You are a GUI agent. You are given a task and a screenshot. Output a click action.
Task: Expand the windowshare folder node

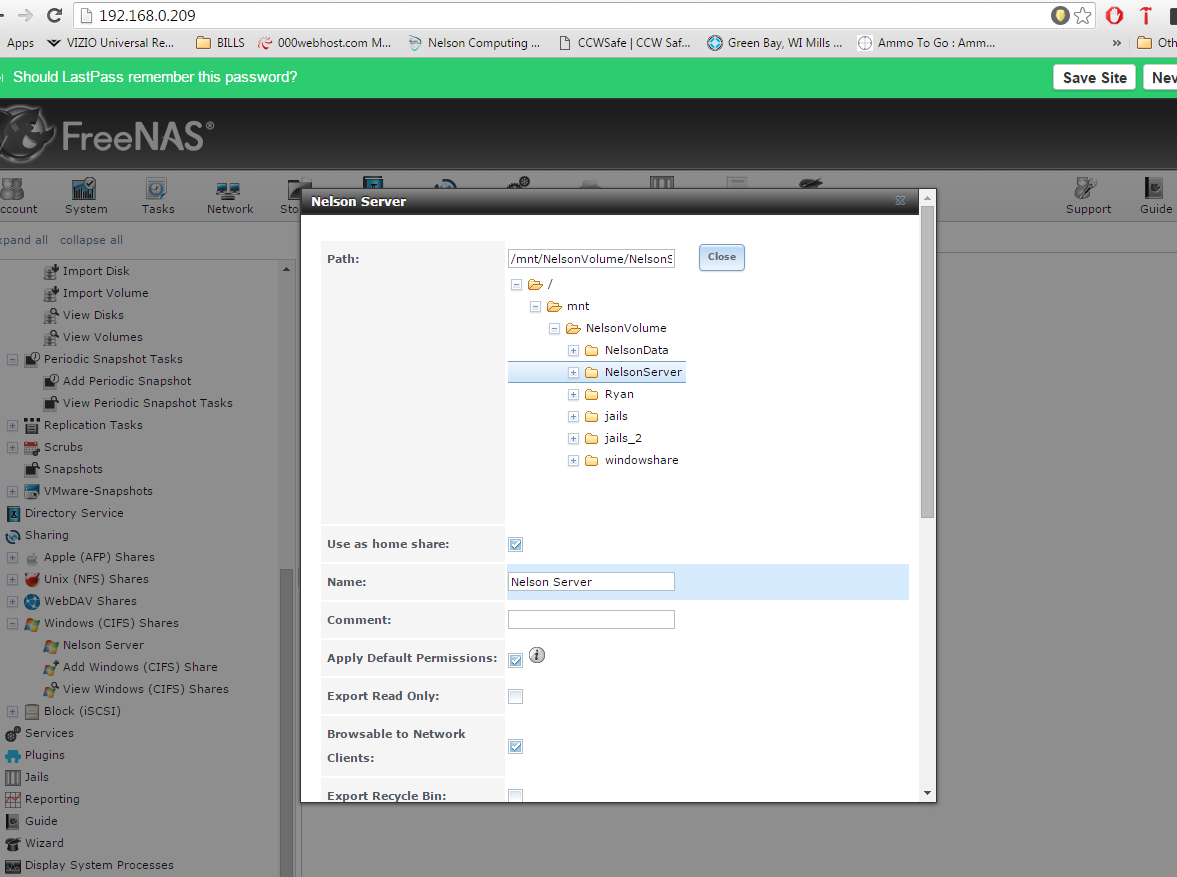(574, 460)
